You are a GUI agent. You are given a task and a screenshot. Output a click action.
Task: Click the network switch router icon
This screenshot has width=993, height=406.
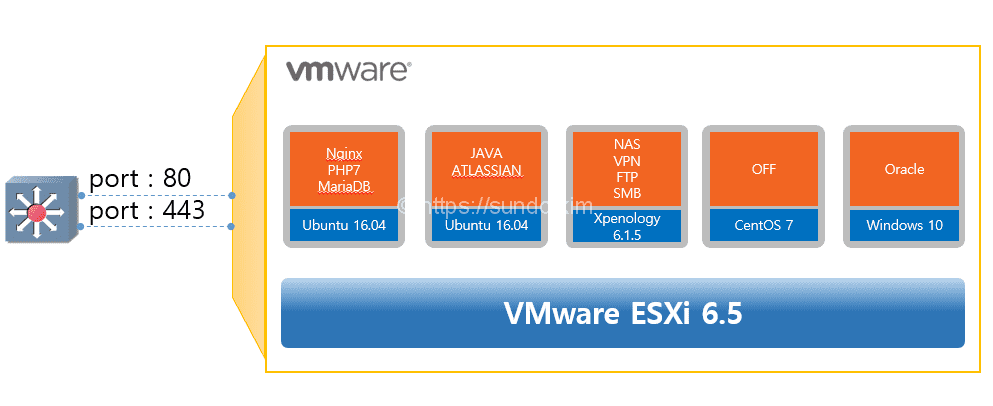coord(41,210)
